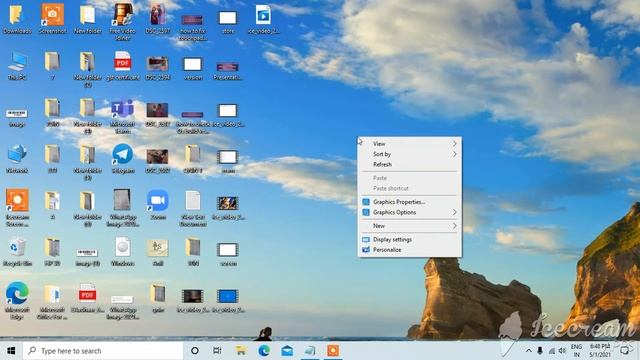This screenshot has width=640, height=360.
Task: Open File Explorer from the taskbar
Action: (x=241, y=351)
